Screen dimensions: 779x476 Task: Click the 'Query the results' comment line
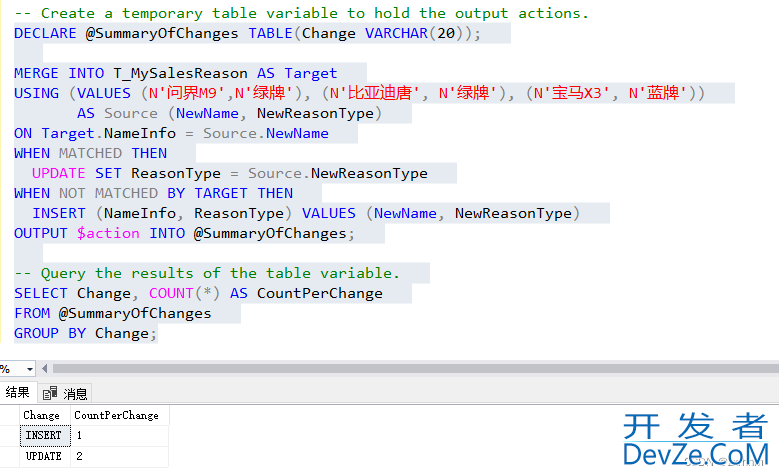(207, 273)
